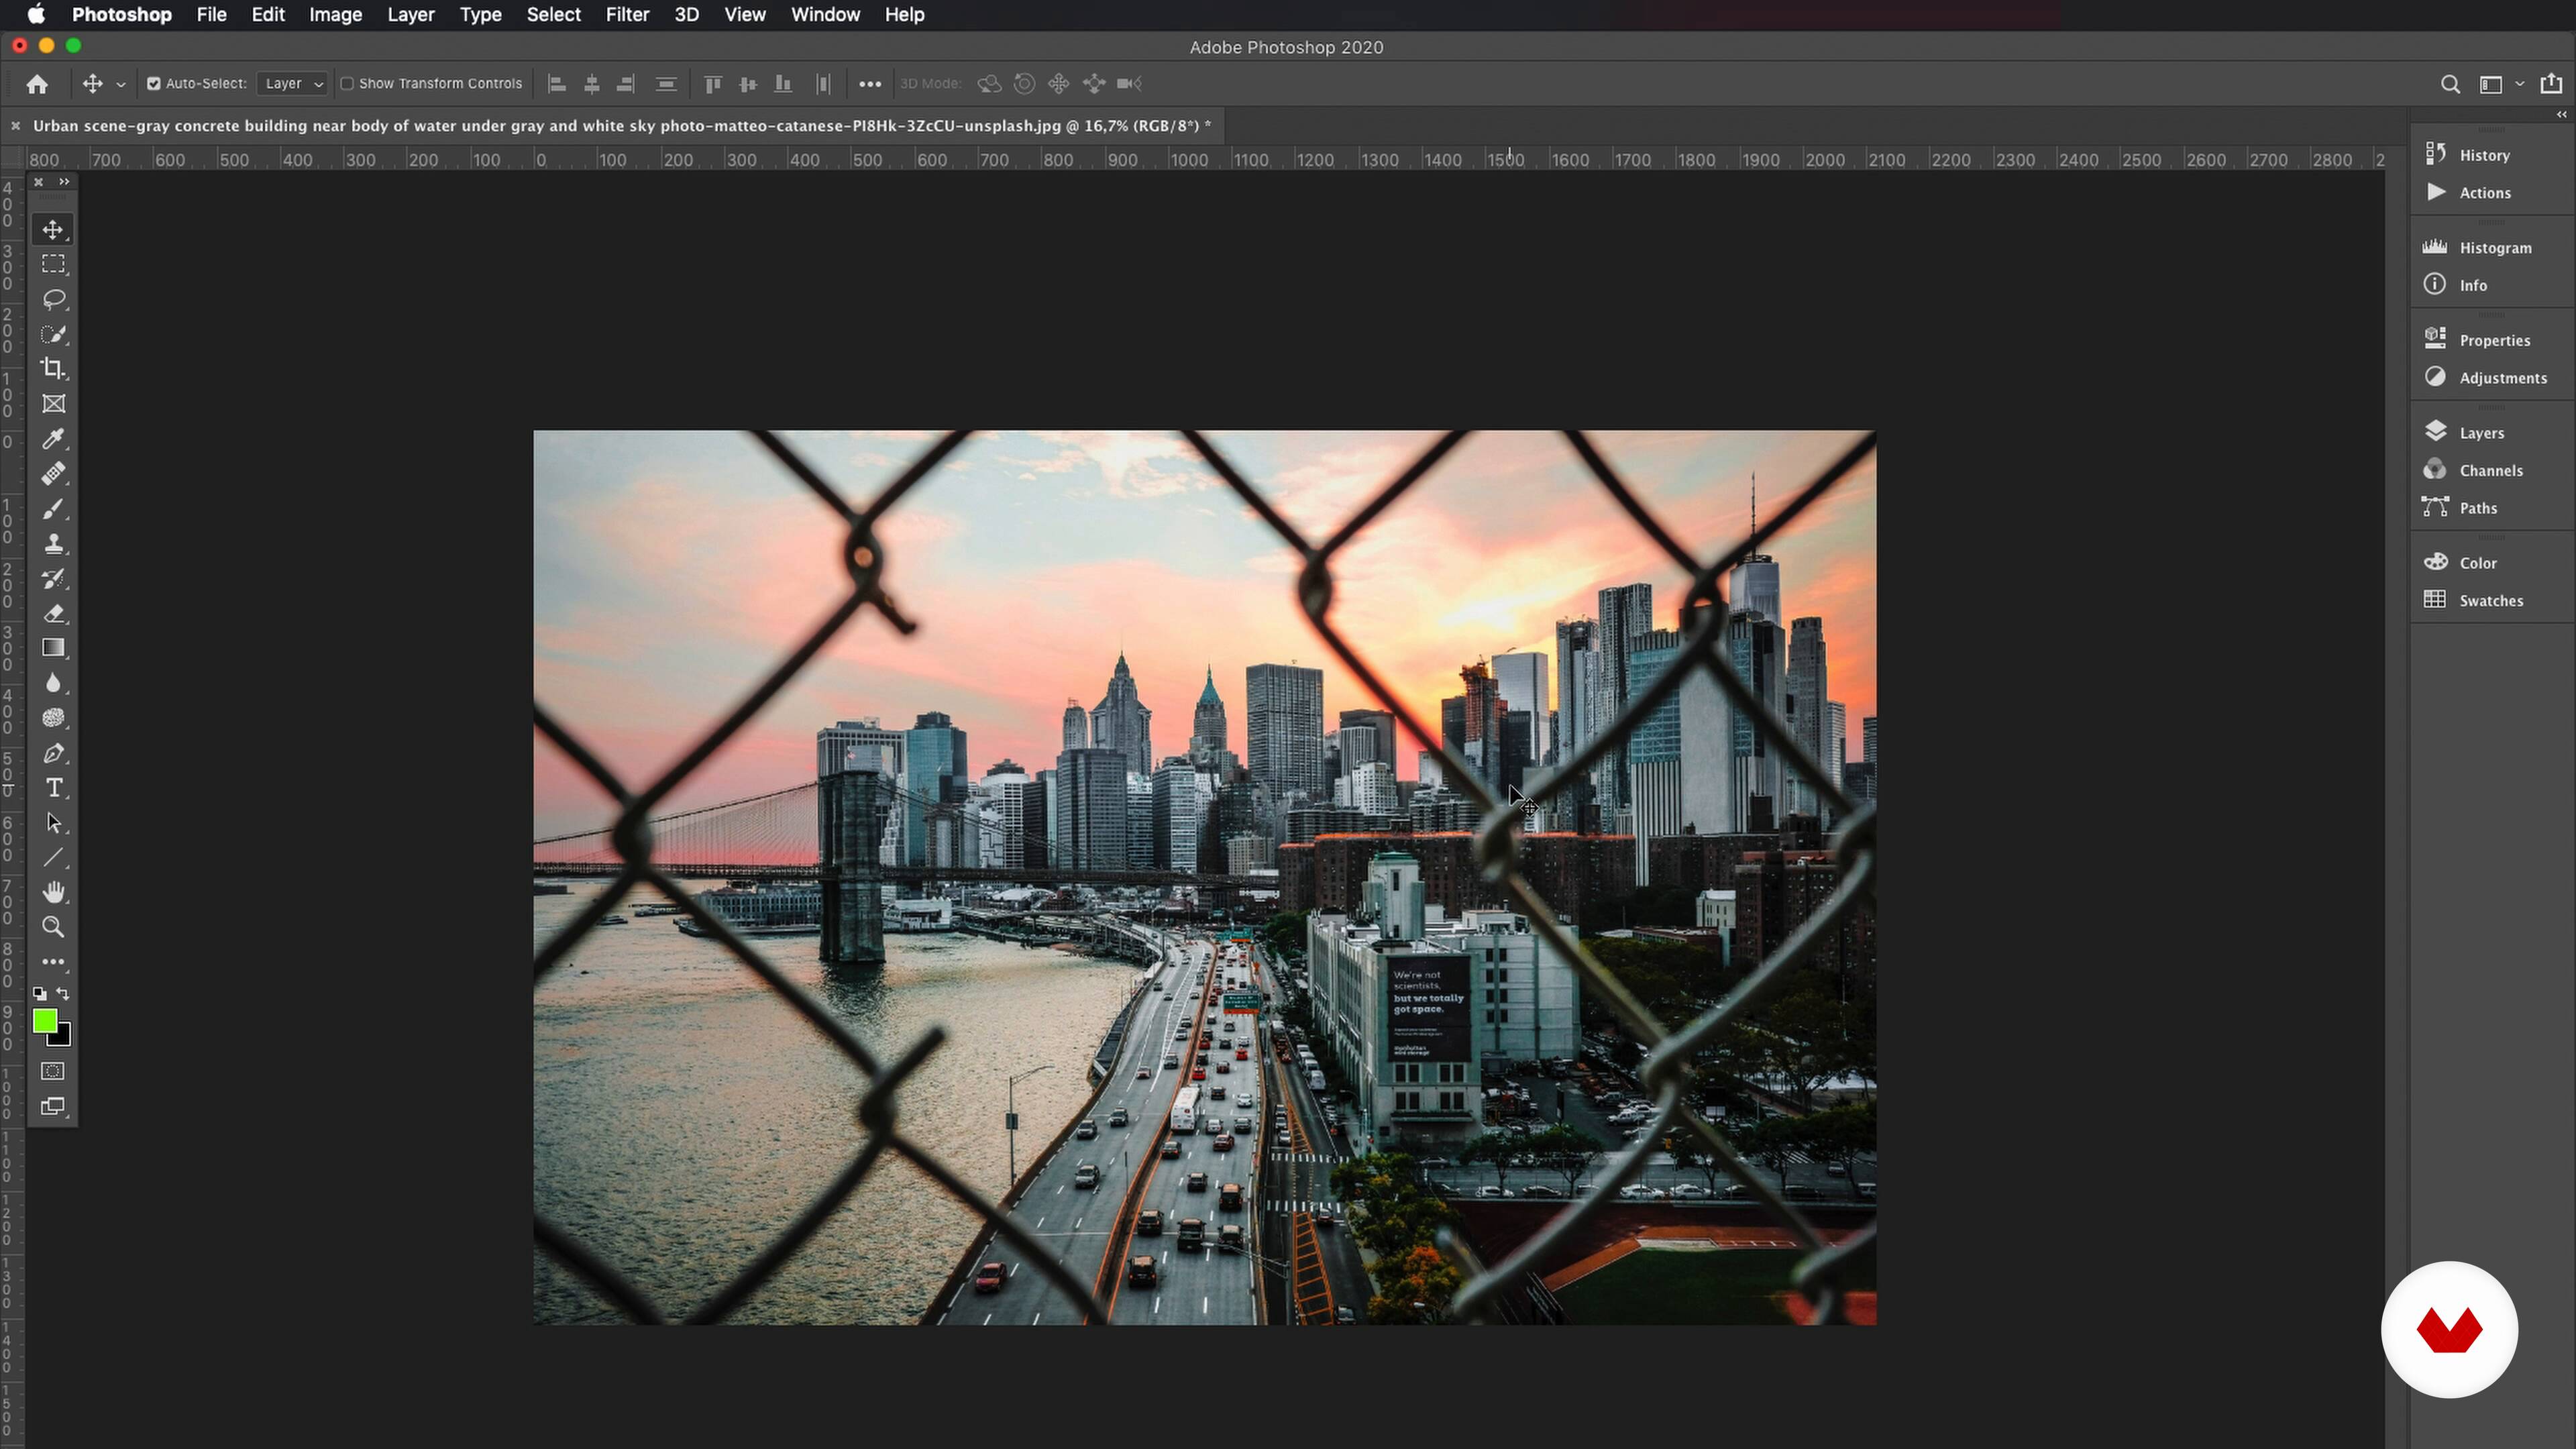The width and height of the screenshot is (2576, 1449).
Task: Close the Urban scene document tab
Action: tap(15, 126)
